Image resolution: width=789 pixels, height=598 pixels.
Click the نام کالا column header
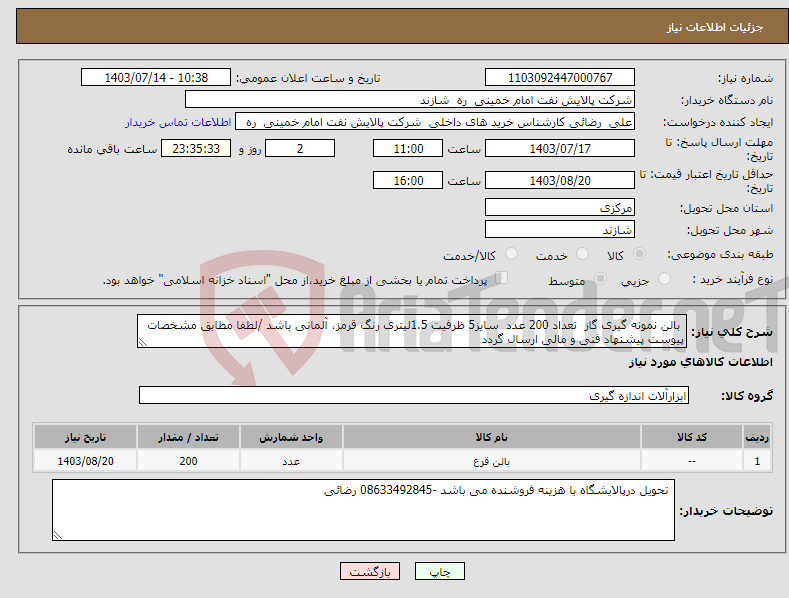pyautogui.click(x=492, y=437)
